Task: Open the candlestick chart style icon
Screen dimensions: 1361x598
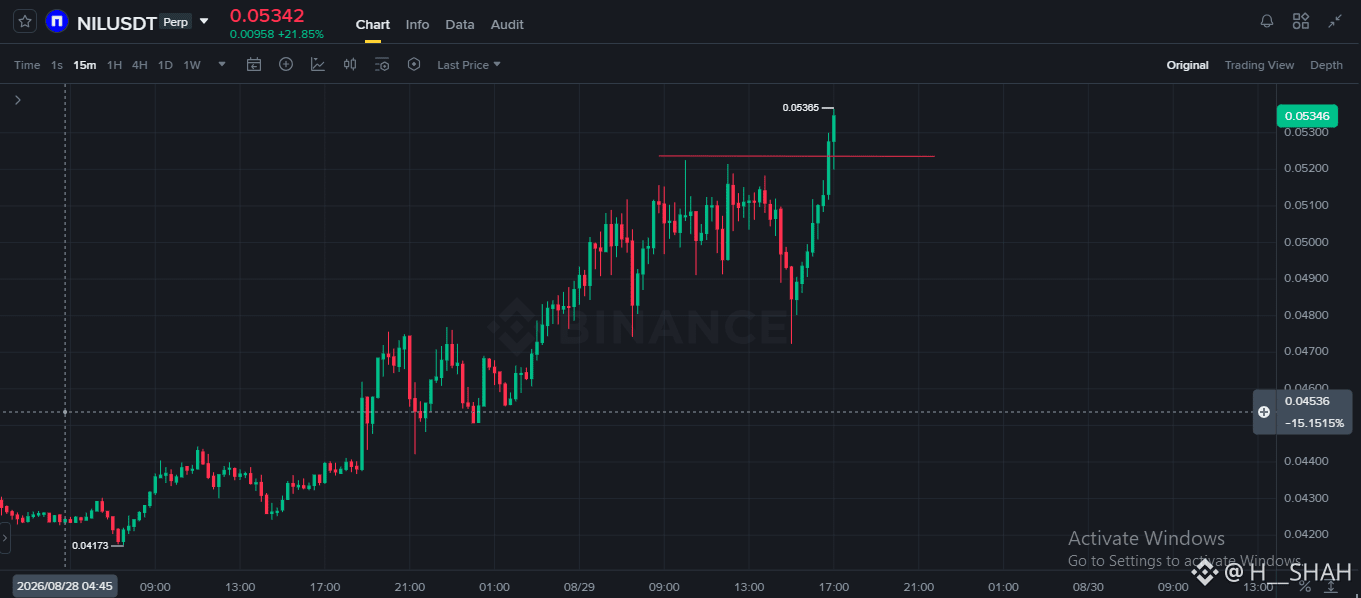Action: click(x=350, y=64)
